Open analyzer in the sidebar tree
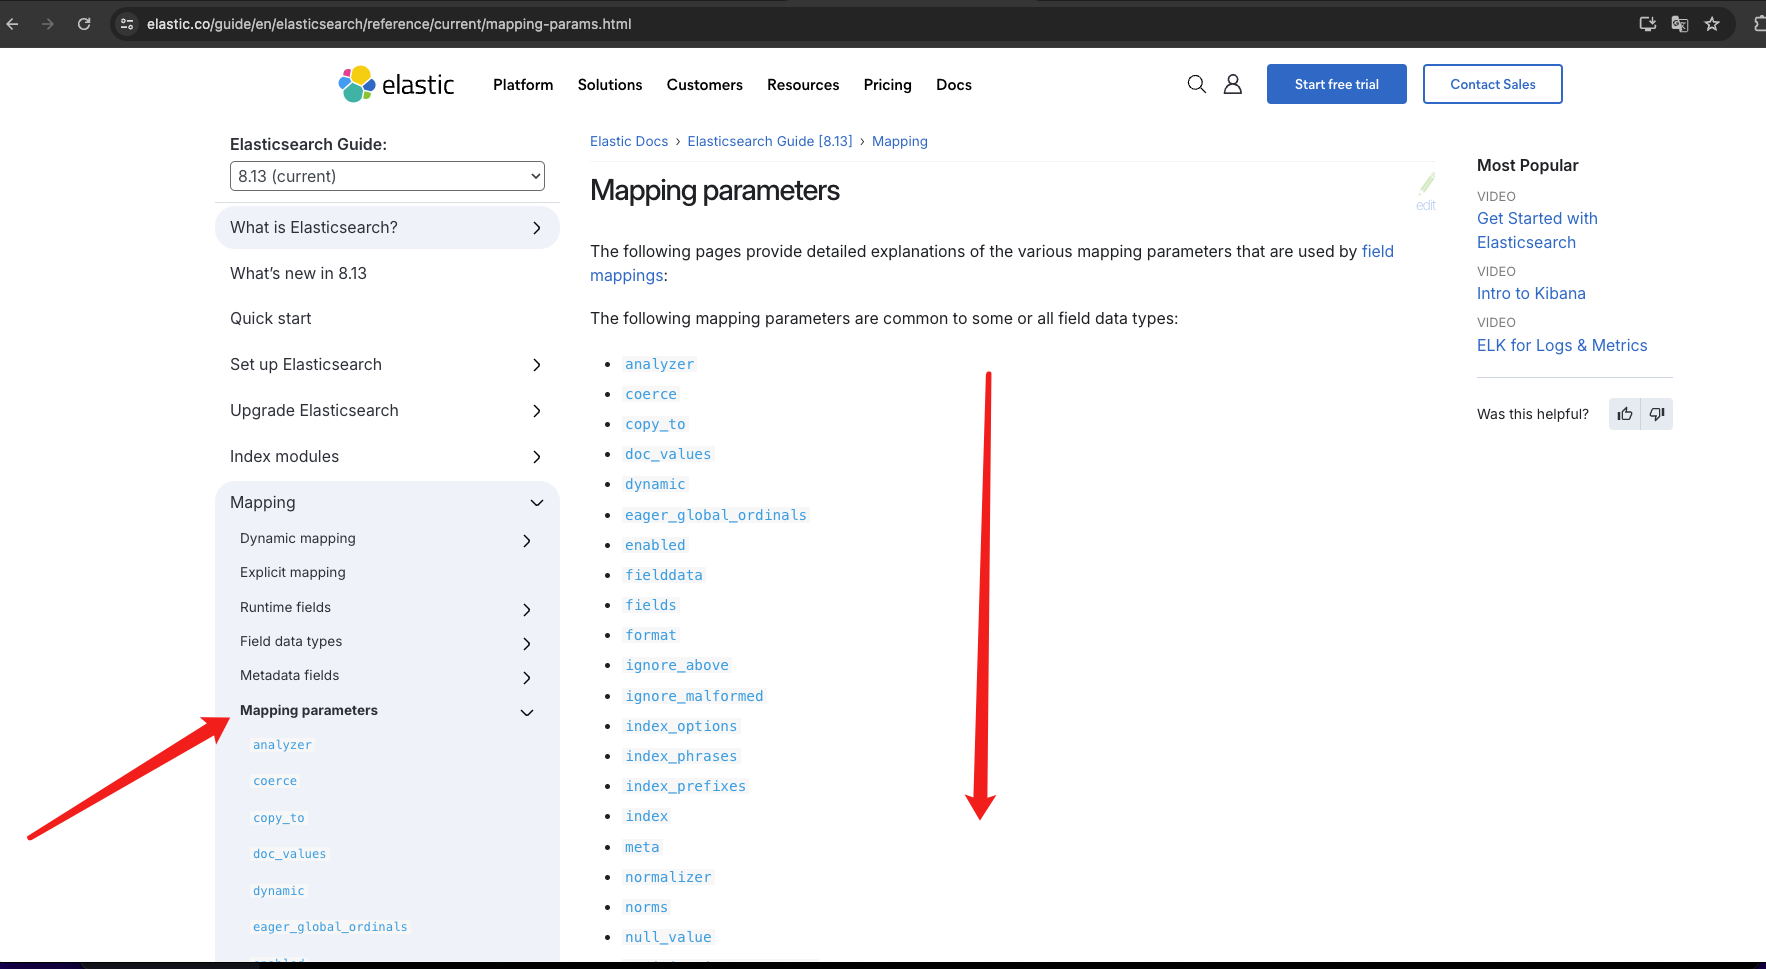Image resolution: width=1766 pixels, height=969 pixels. pos(282,745)
